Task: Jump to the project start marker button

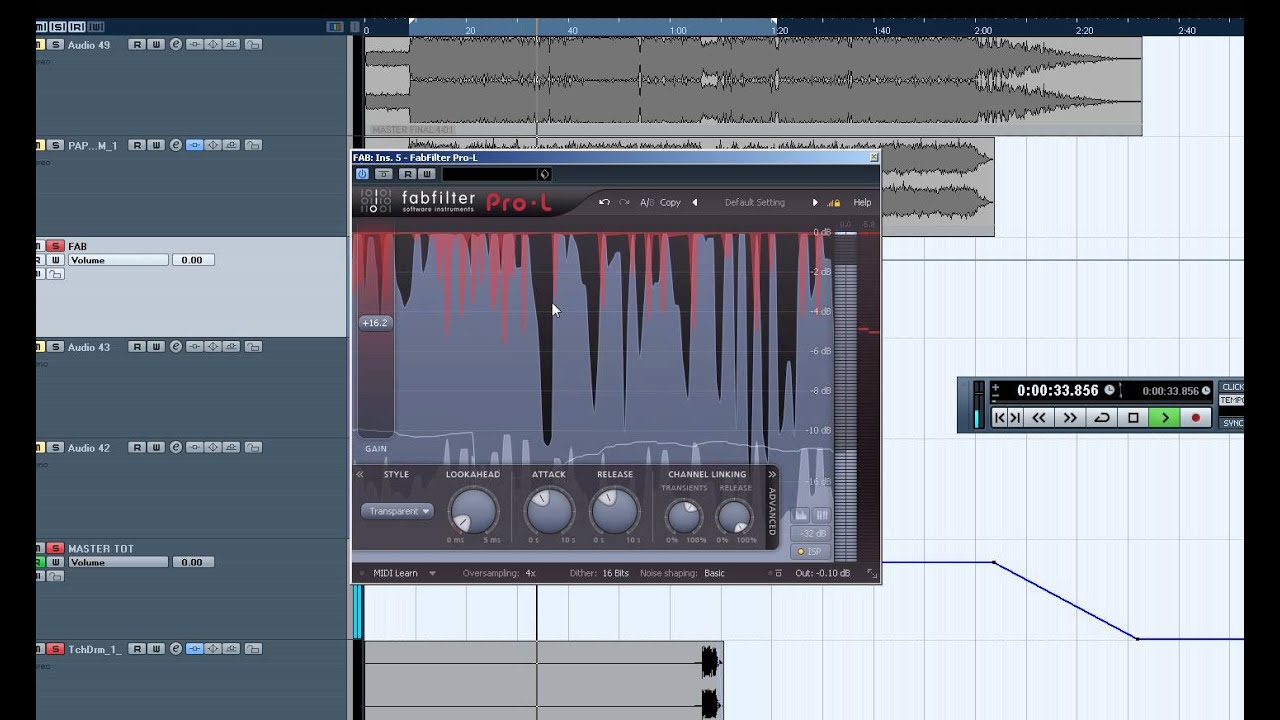Action: (x=999, y=418)
